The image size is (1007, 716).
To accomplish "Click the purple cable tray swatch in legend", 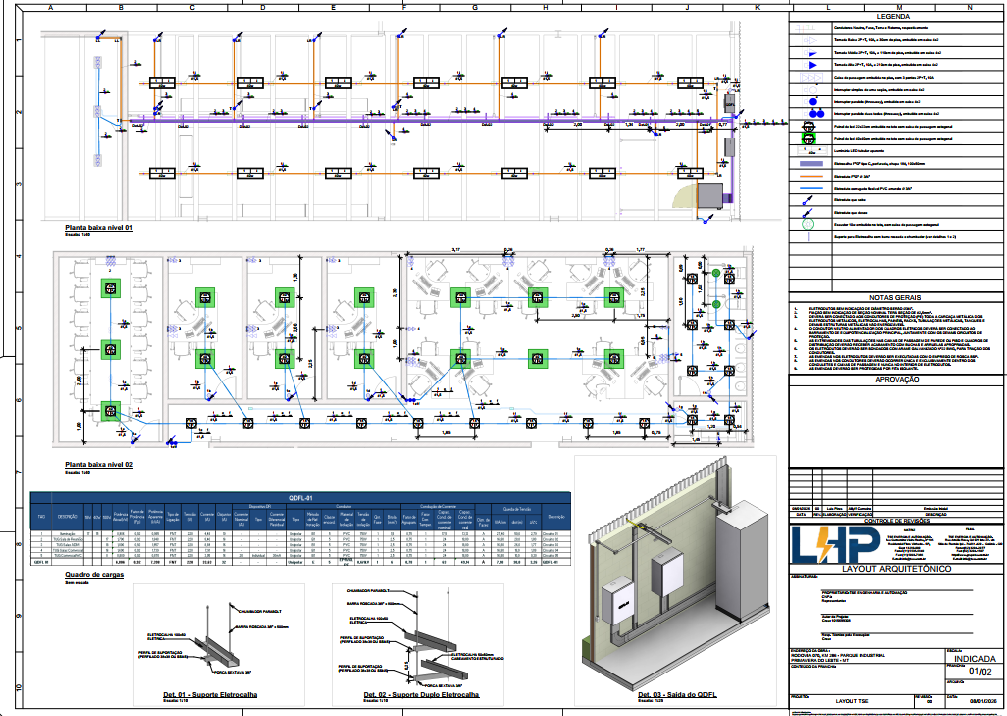I will coord(809,164).
